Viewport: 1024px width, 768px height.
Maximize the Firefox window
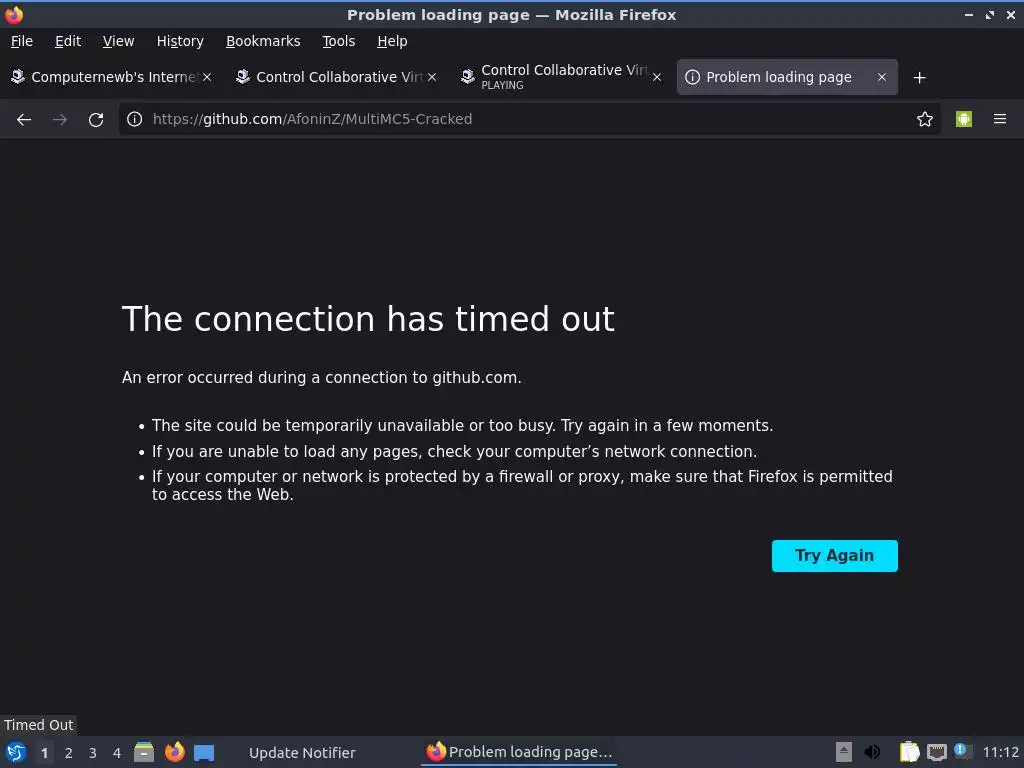tap(990, 14)
